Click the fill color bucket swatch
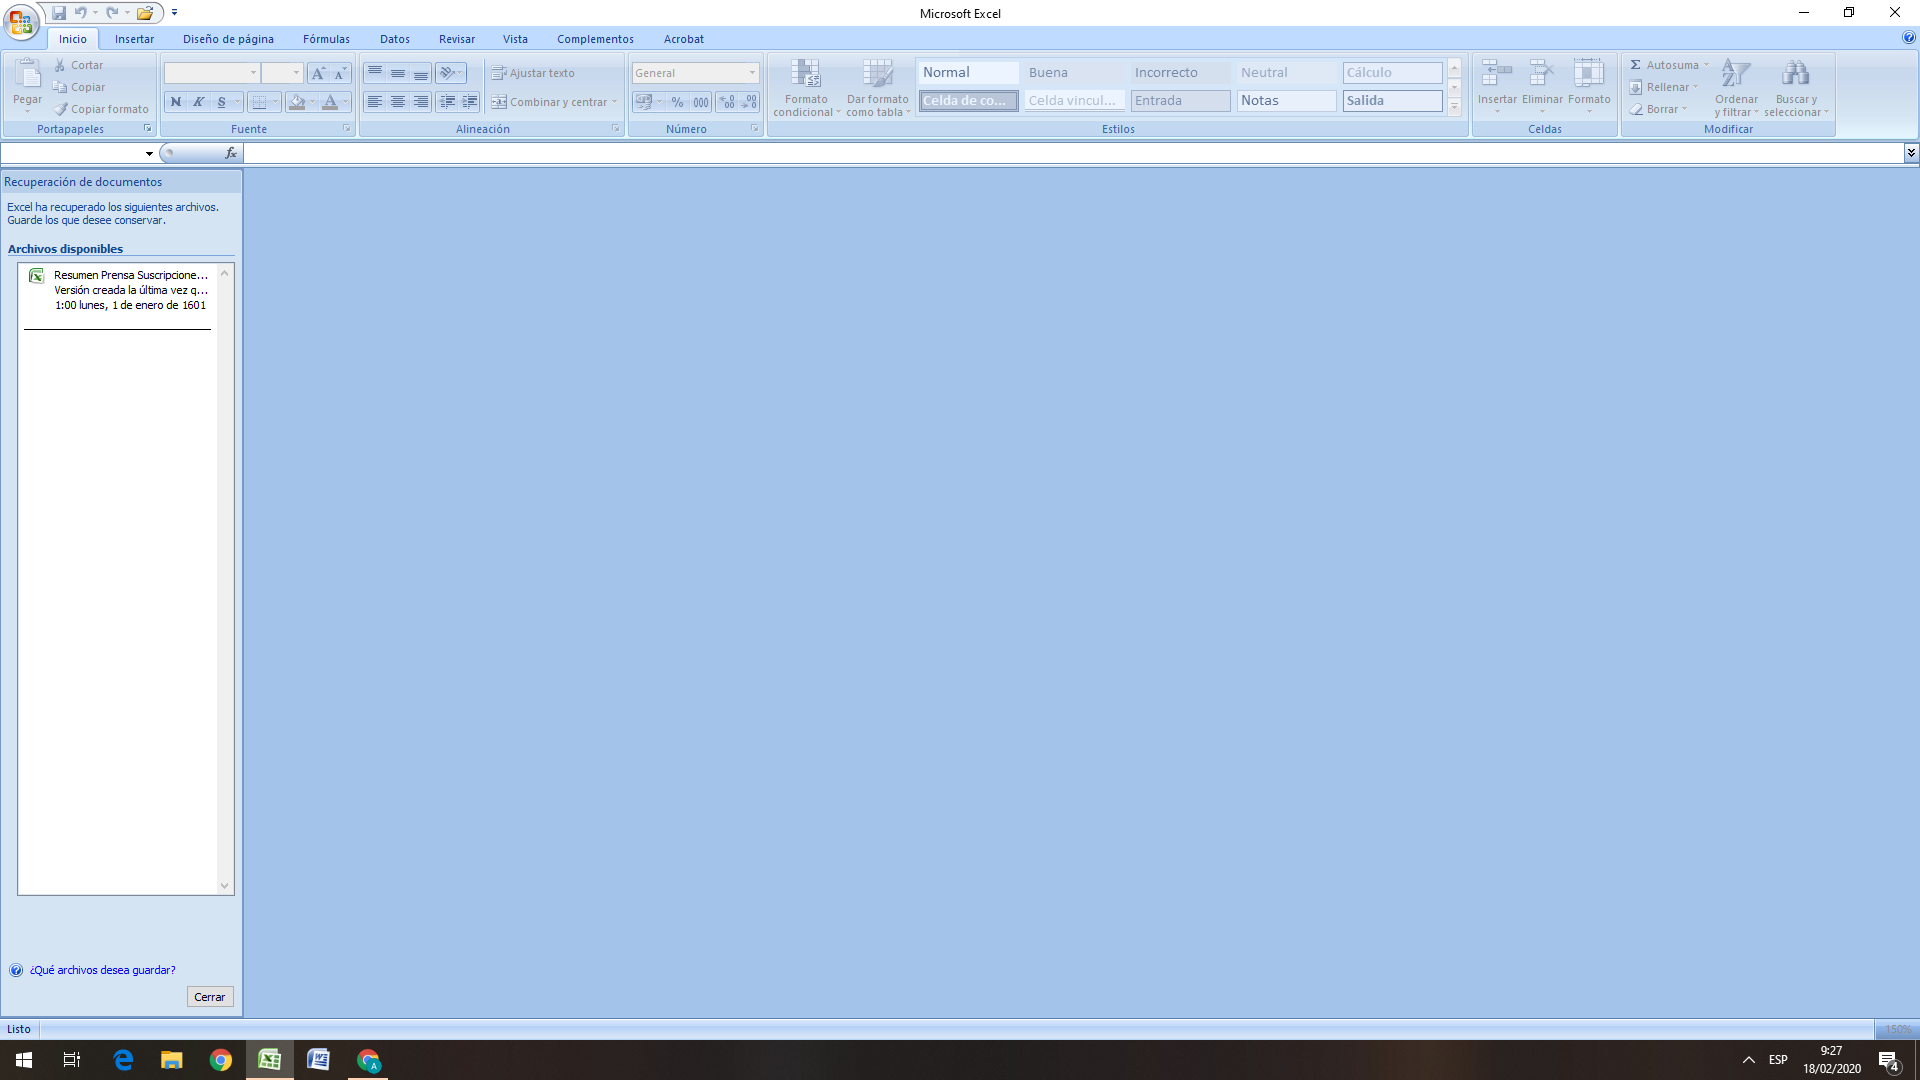Image resolution: width=1920 pixels, height=1080 pixels. (296, 102)
